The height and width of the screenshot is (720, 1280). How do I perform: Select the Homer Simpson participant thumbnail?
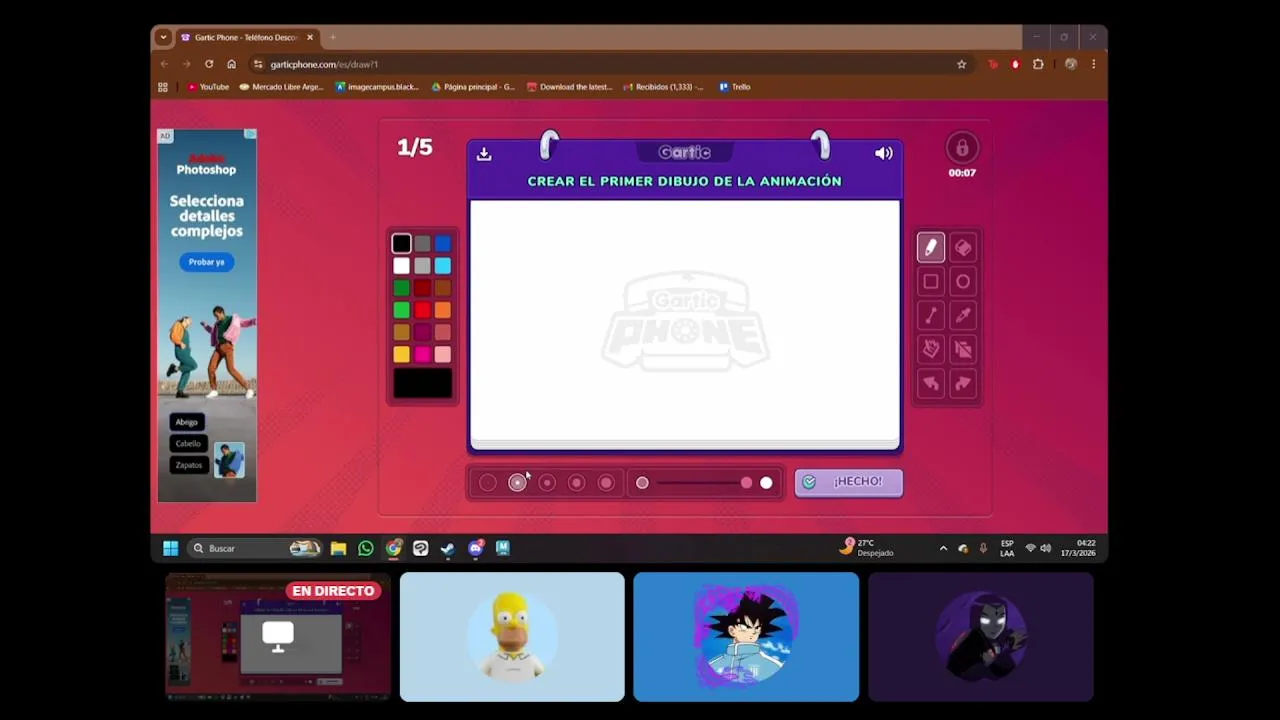point(512,637)
